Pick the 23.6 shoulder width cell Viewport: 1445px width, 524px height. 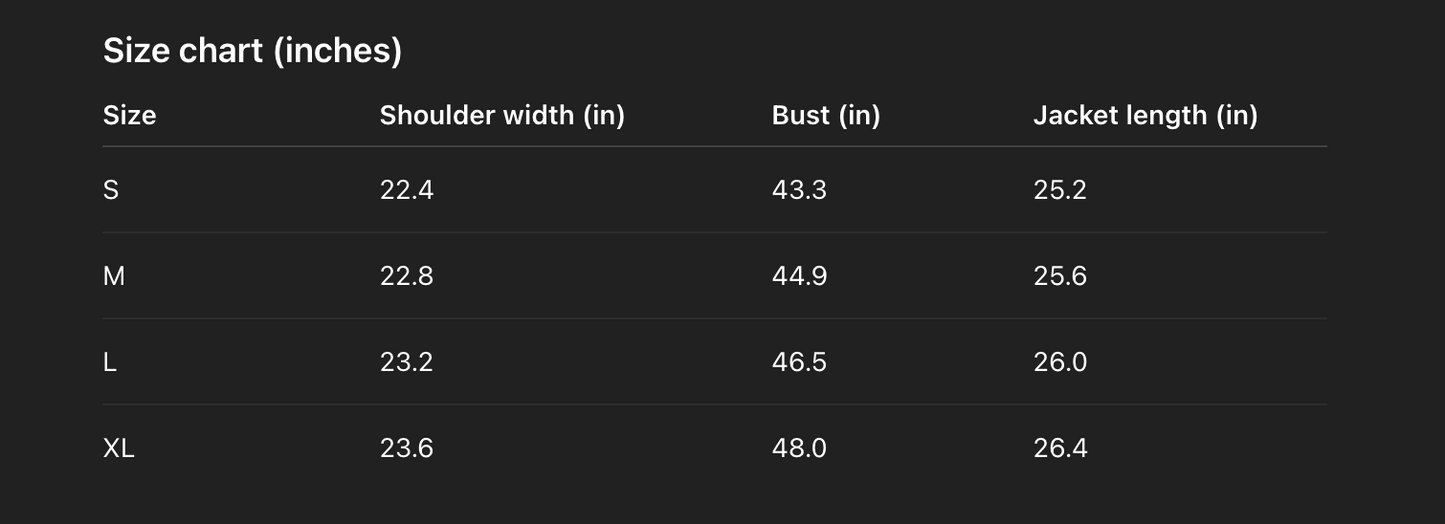[406, 448]
